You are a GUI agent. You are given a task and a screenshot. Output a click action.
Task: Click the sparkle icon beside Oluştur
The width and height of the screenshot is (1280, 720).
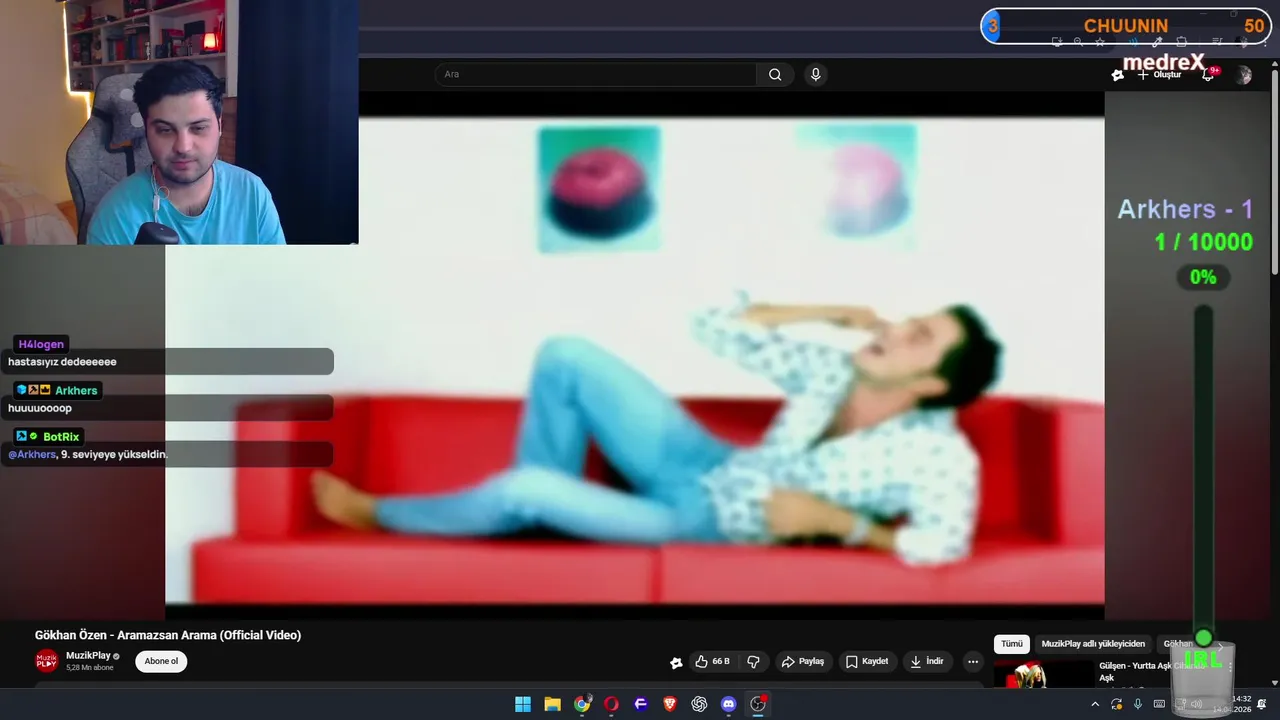click(x=1118, y=75)
